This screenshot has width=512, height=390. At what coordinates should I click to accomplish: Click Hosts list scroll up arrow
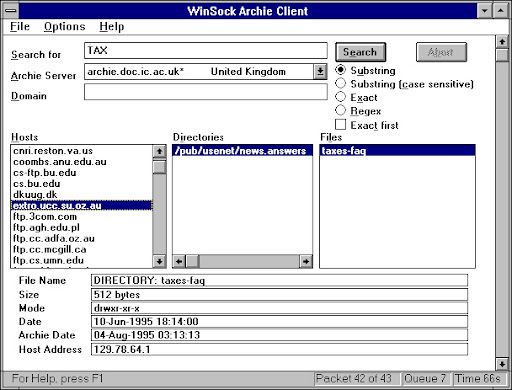159,151
